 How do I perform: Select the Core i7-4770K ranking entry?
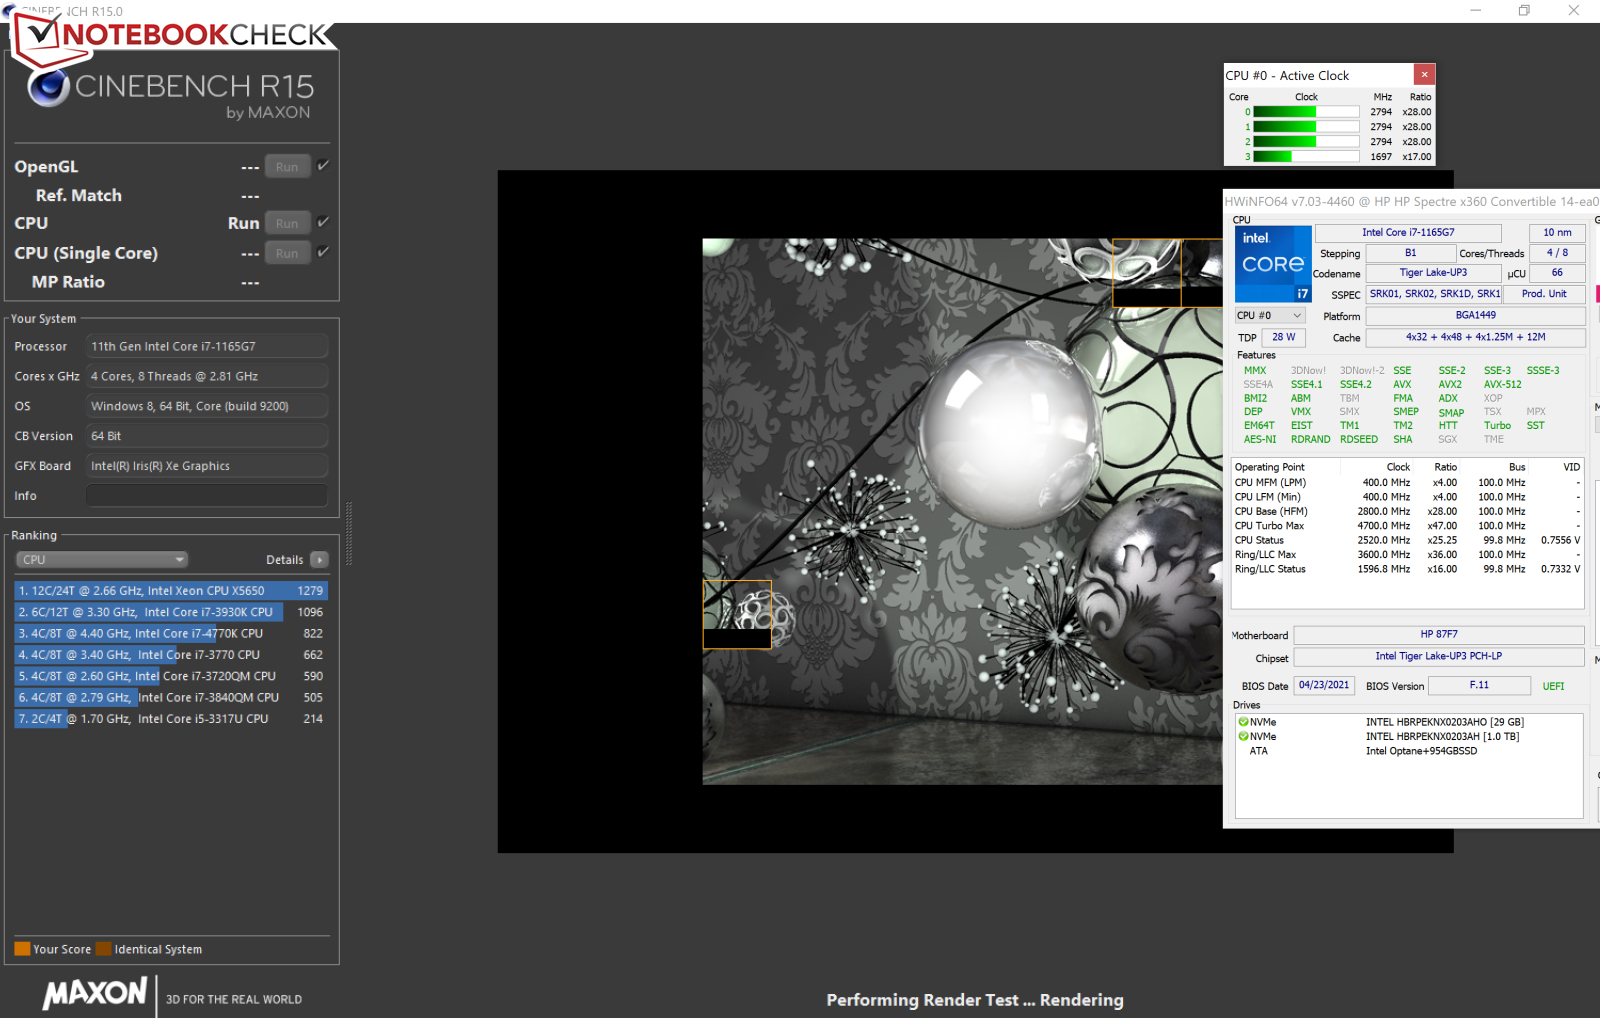pyautogui.click(x=170, y=634)
